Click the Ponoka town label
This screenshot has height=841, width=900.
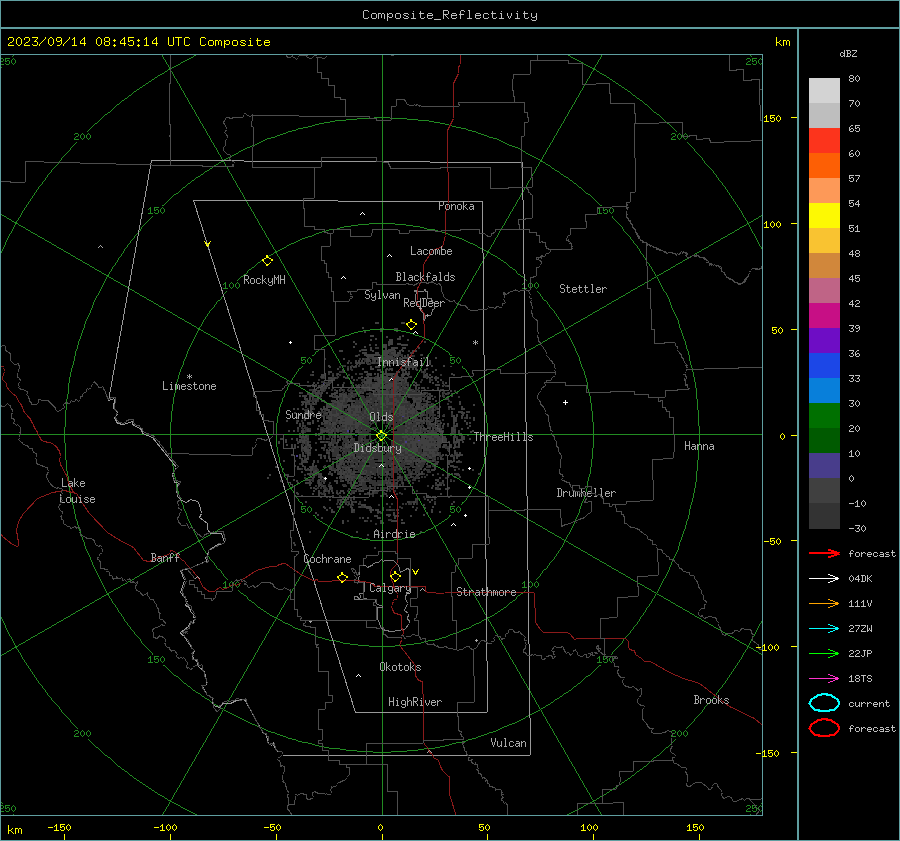click(456, 206)
